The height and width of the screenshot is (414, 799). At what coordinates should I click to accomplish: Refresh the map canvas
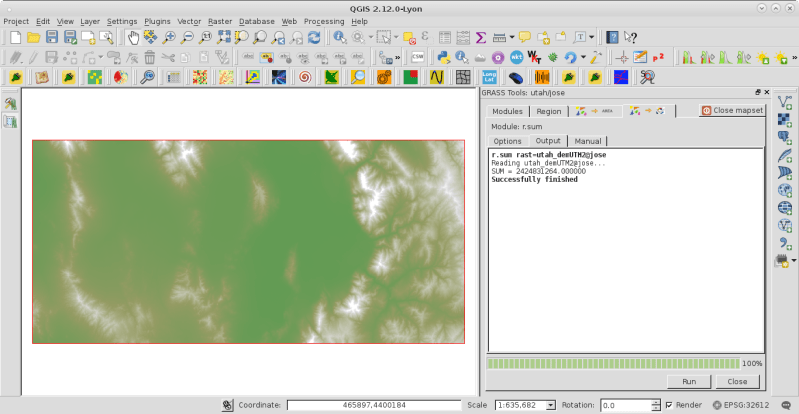click(x=314, y=37)
